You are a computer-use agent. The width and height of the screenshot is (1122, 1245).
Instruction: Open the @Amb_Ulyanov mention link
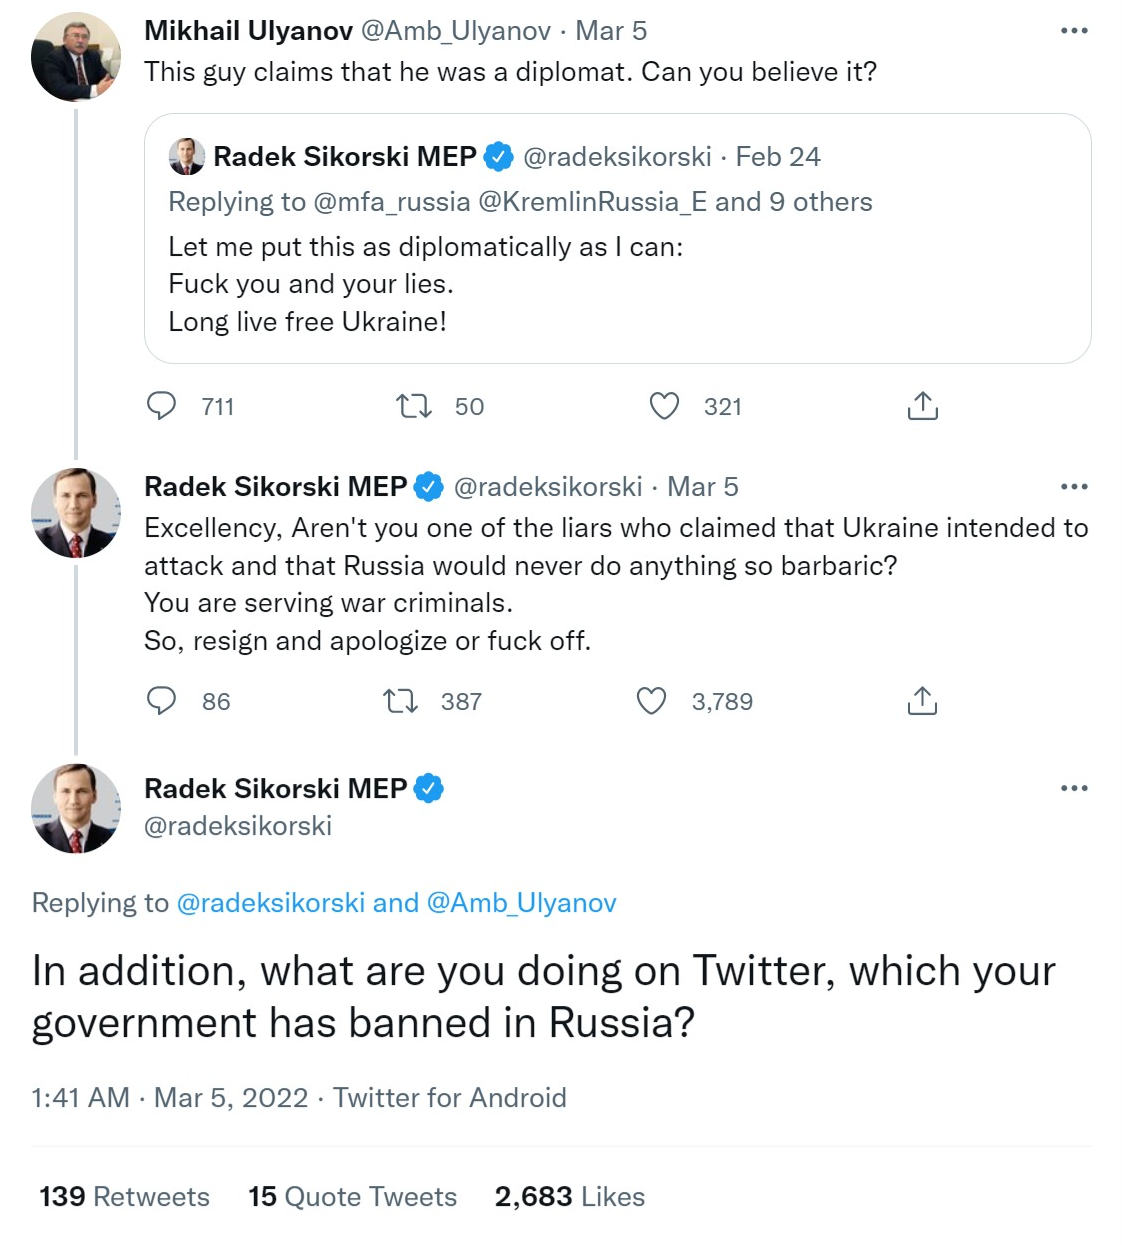521,903
